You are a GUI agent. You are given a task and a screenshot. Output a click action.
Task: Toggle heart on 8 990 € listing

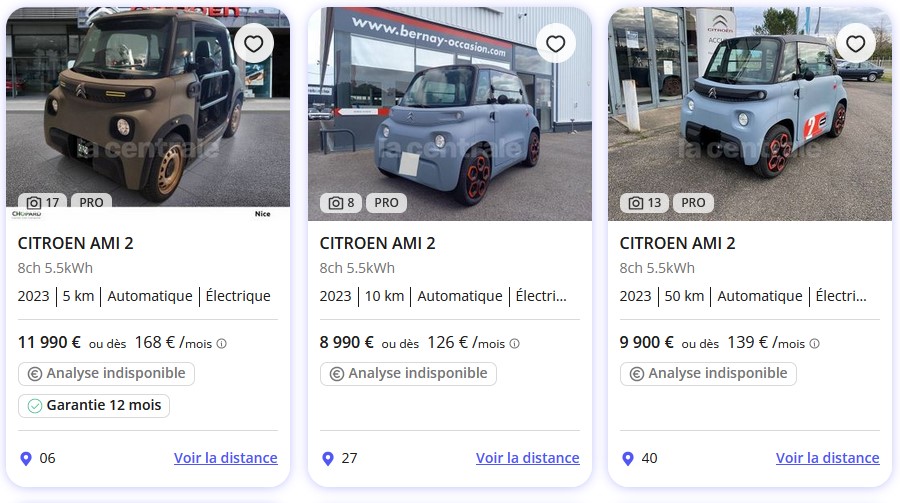click(x=556, y=44)
